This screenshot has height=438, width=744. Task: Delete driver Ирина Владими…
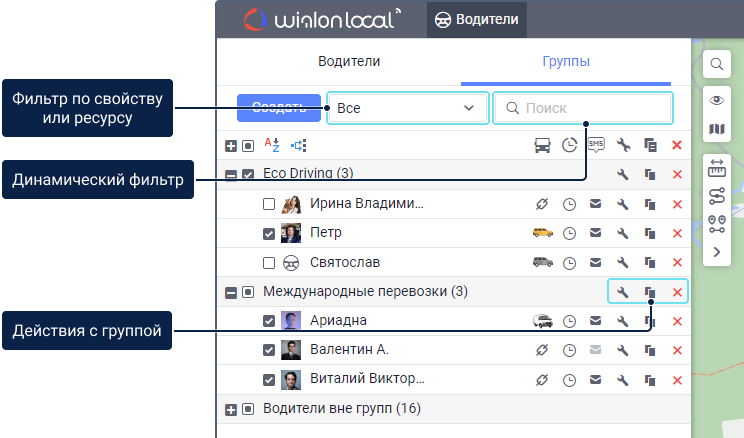pyautogui.click(x=678, y=205)
